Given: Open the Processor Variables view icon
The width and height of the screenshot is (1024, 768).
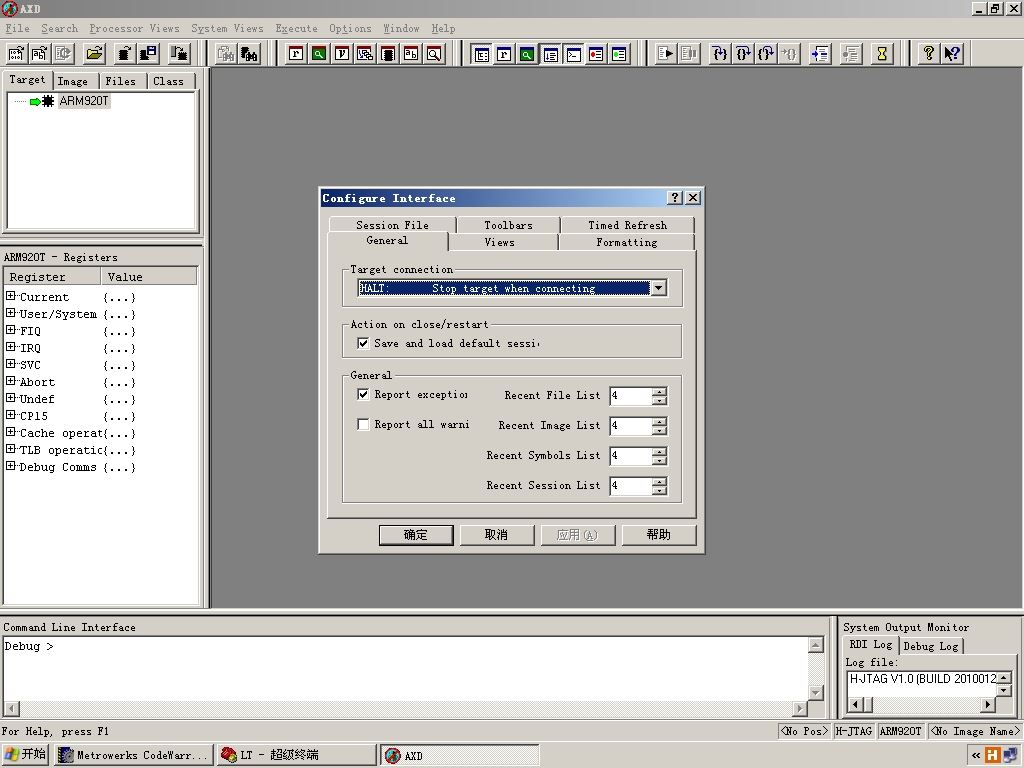Looking at the screenshot, I should coord(342,54).
